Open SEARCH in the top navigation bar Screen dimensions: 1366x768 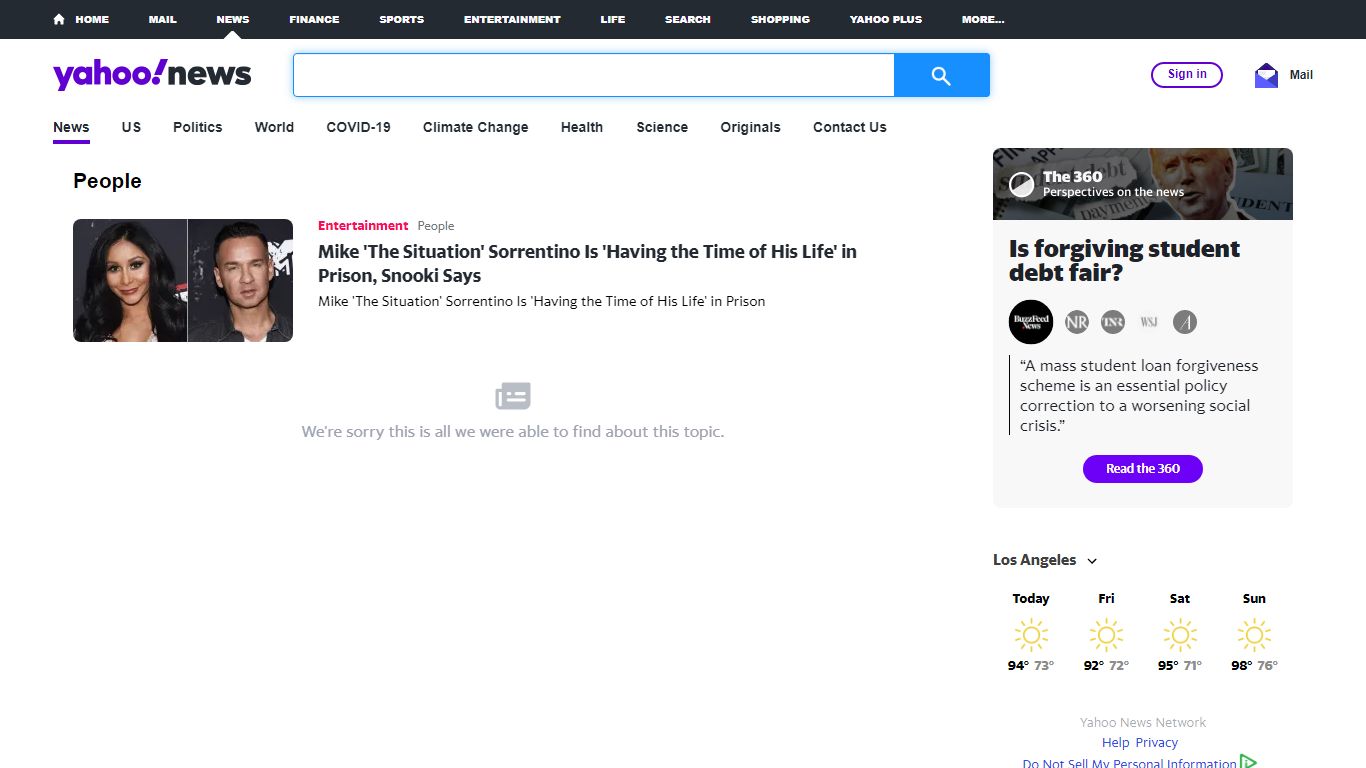[x=688, y=19]
